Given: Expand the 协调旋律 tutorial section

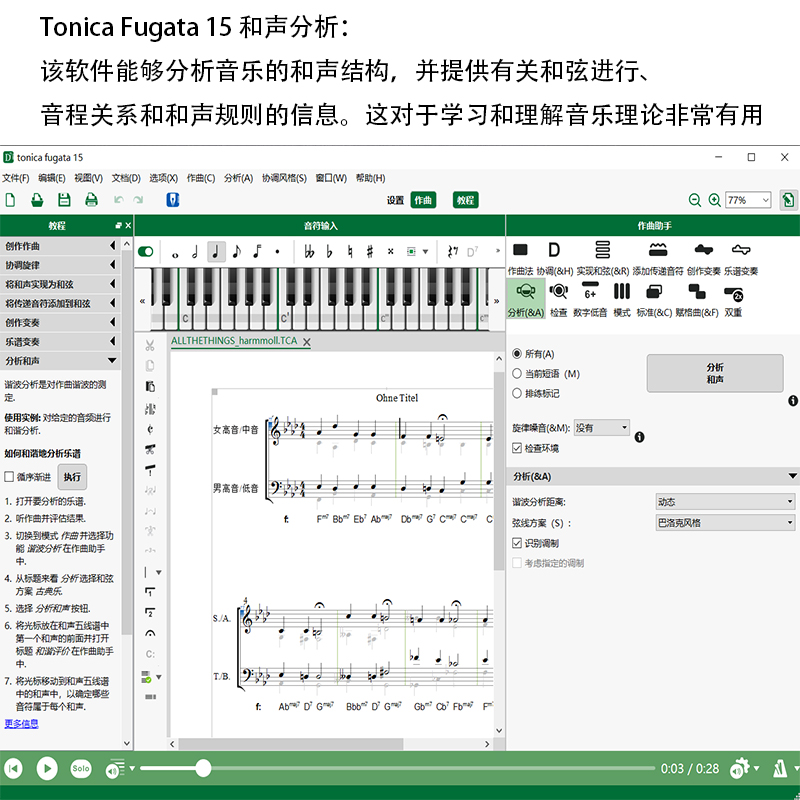Looking at the screenshot, I should pos(60,265).
